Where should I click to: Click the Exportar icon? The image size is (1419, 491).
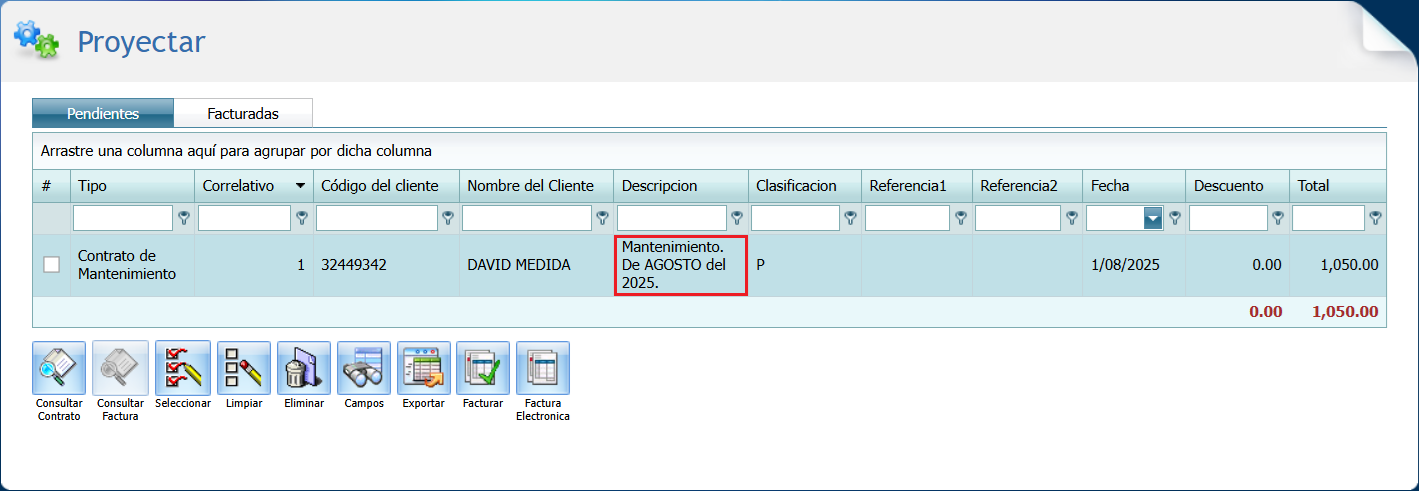[x=423, y=368]
